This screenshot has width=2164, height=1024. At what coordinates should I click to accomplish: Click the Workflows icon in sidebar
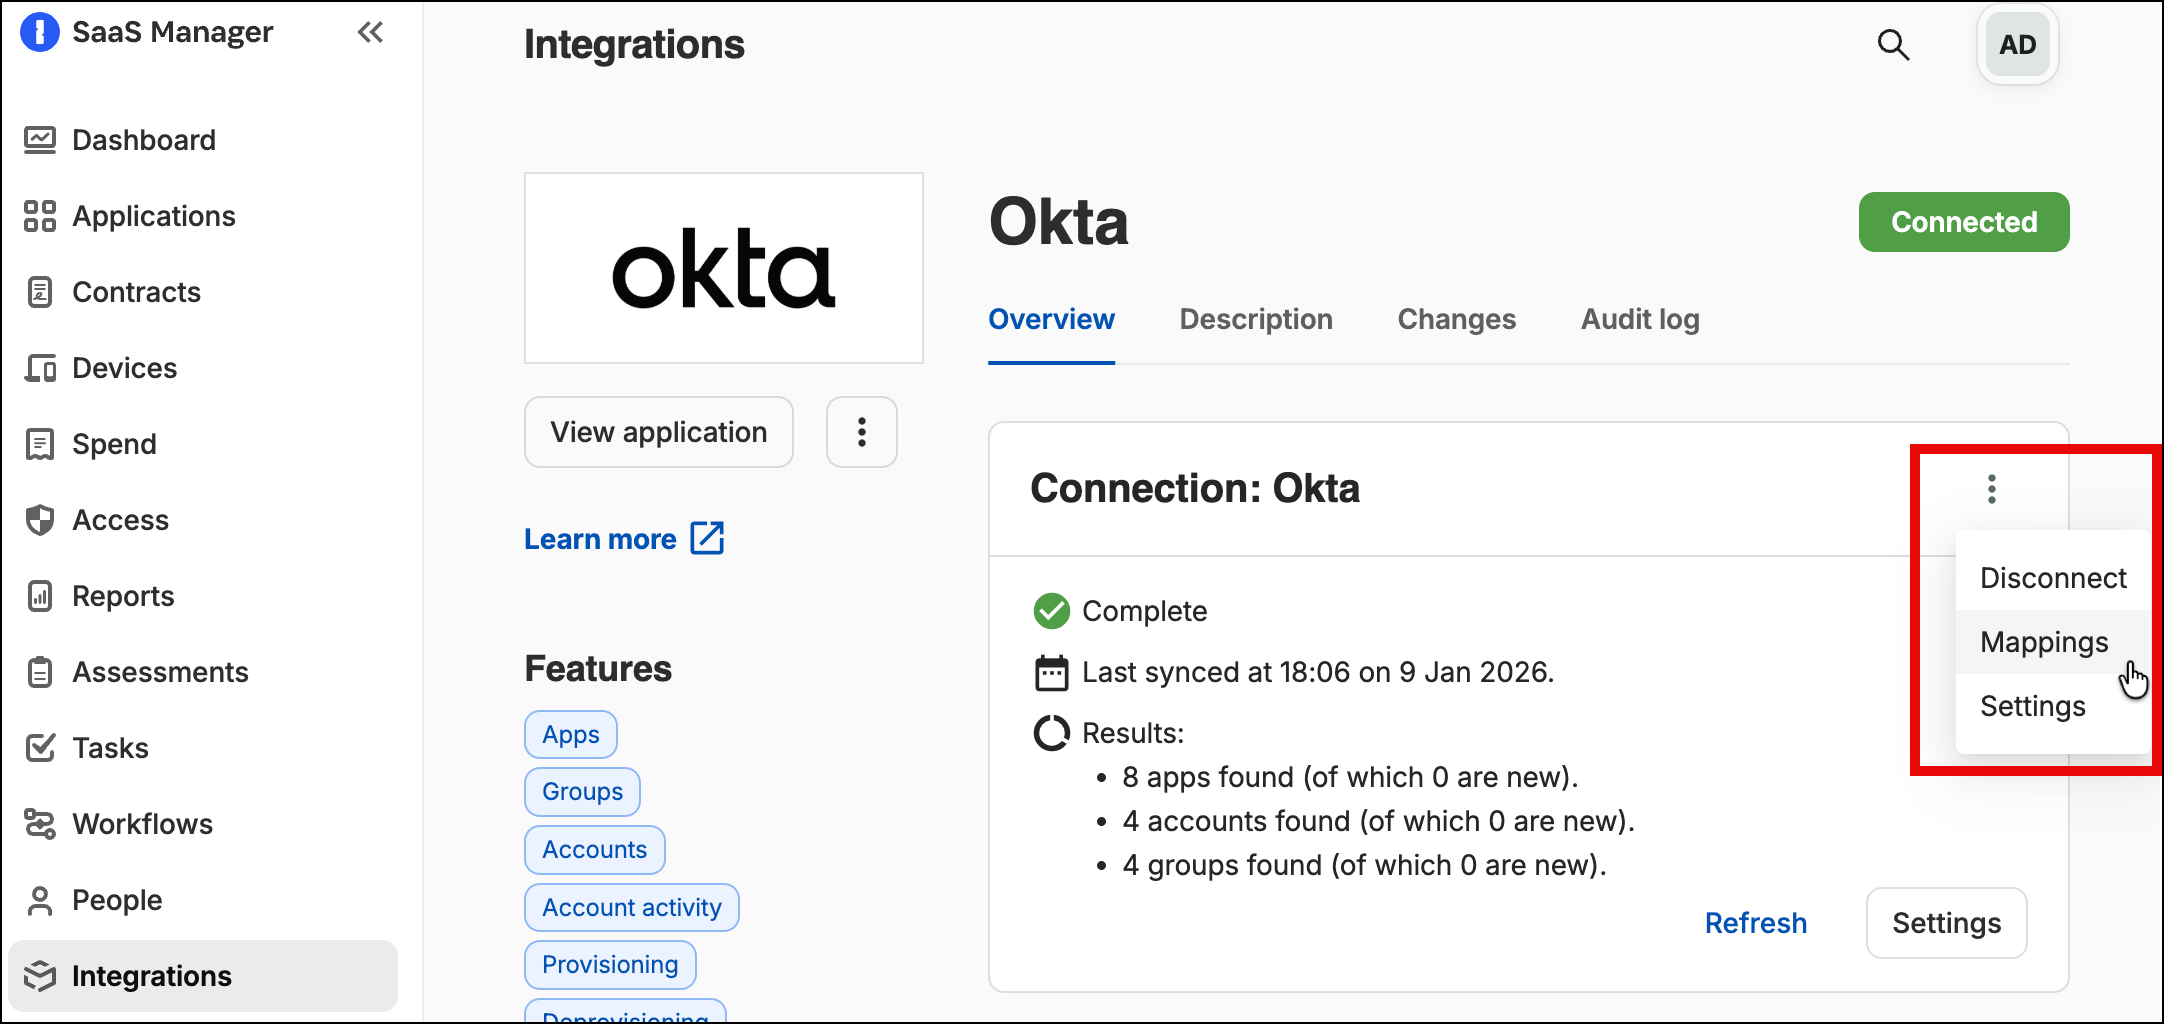coord(40,824)
